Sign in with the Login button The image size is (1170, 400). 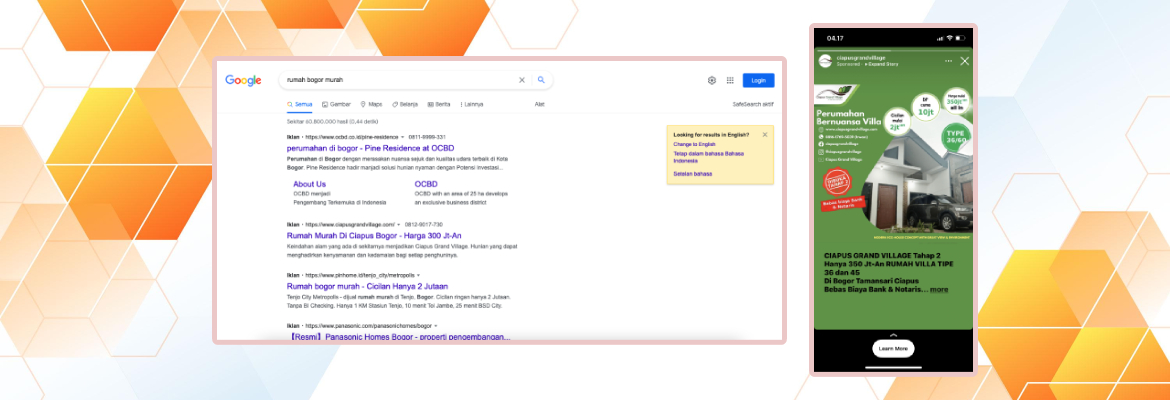758,81
